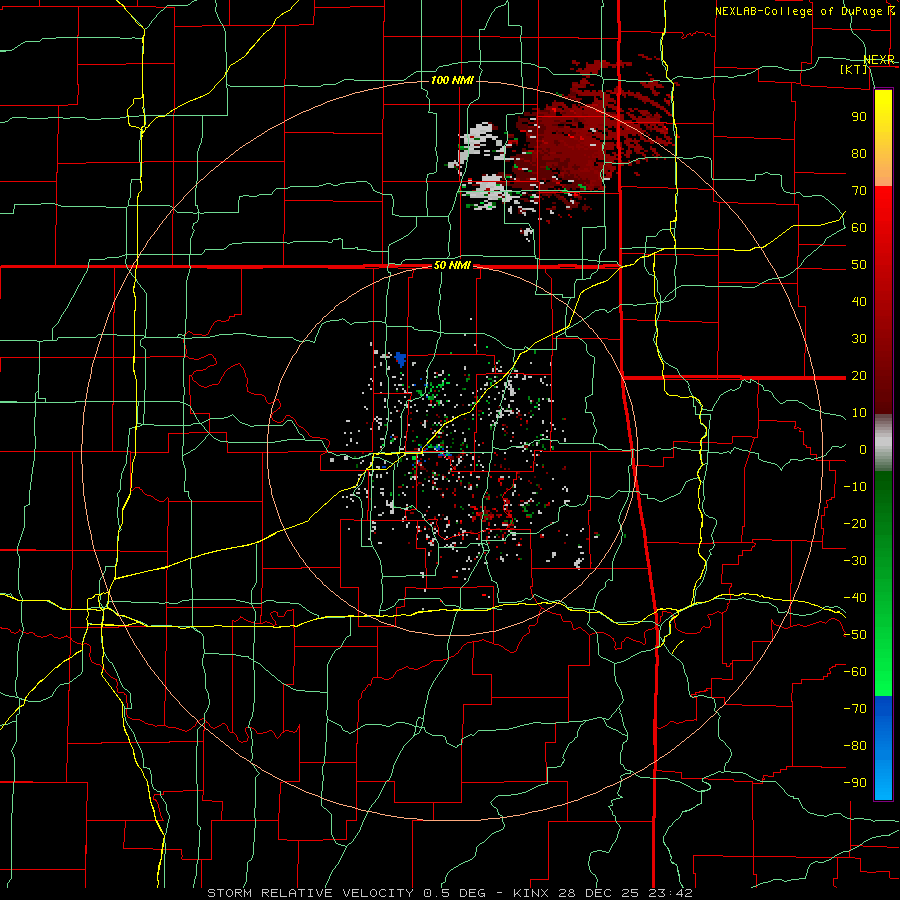900x900 pixels.
Task: Click the KT units label above color scale
Action: pos(854,70)
